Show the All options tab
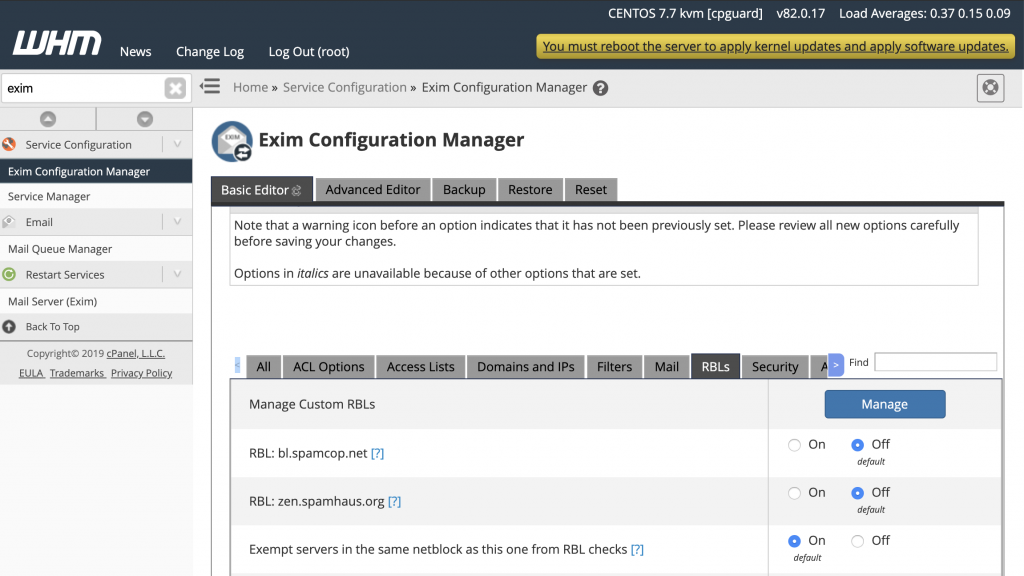Screen dimensions: 1024x576 (263, 366)
